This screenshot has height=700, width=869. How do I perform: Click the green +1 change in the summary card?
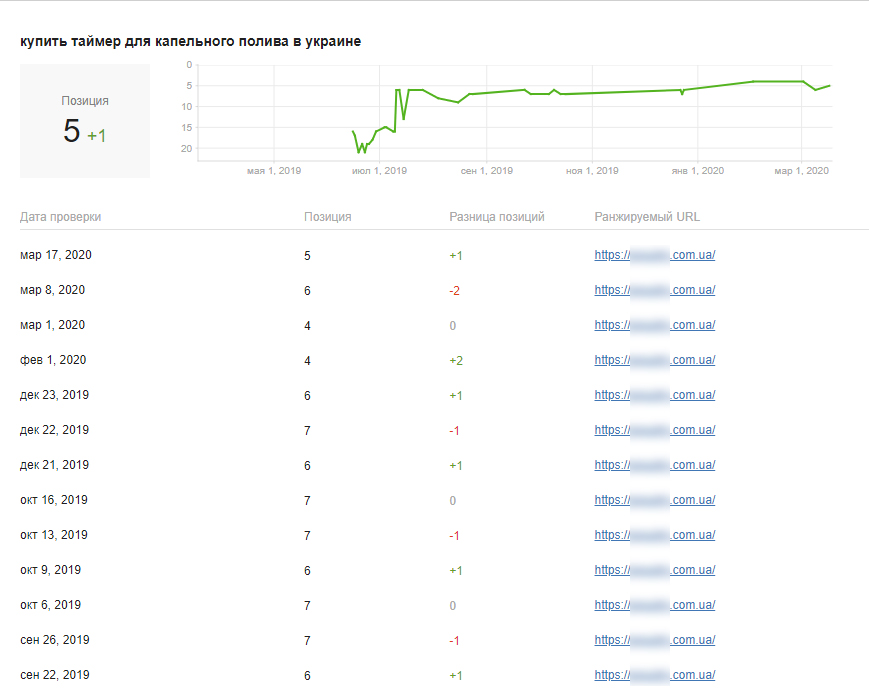point(96,135)
